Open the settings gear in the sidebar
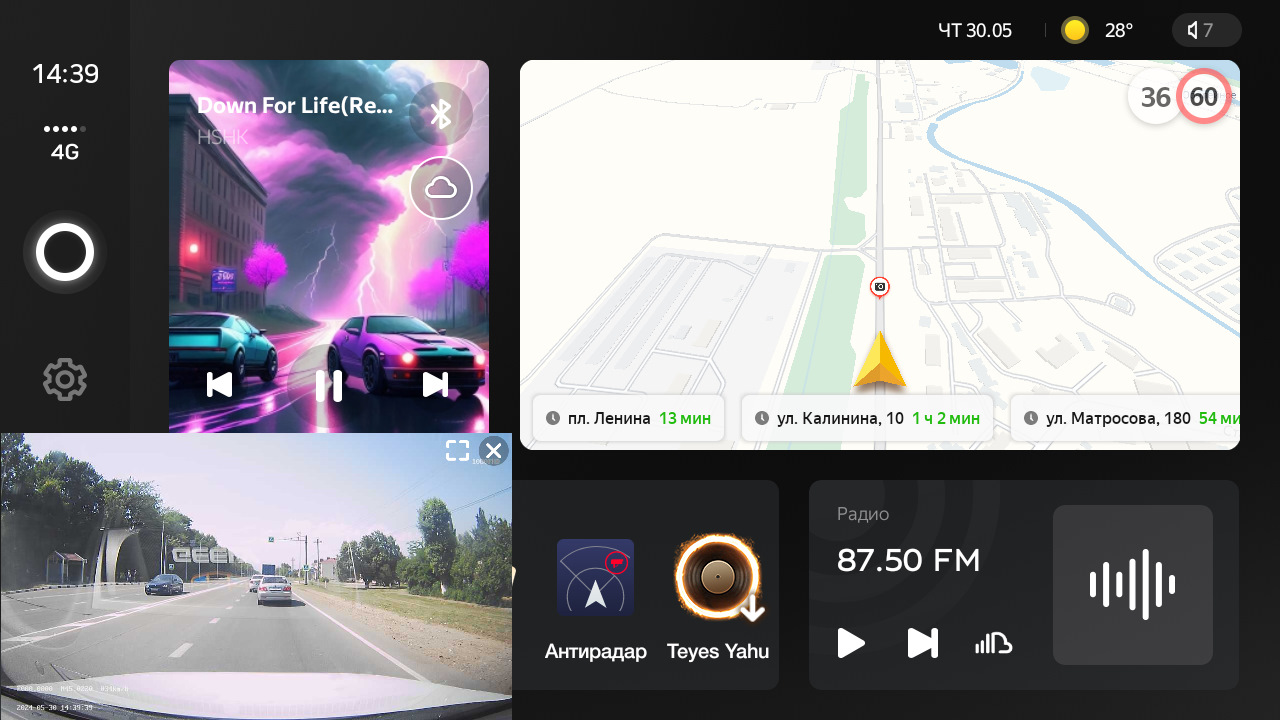The width and height of the screenshot is (1280, 720). tap(65, 380)
